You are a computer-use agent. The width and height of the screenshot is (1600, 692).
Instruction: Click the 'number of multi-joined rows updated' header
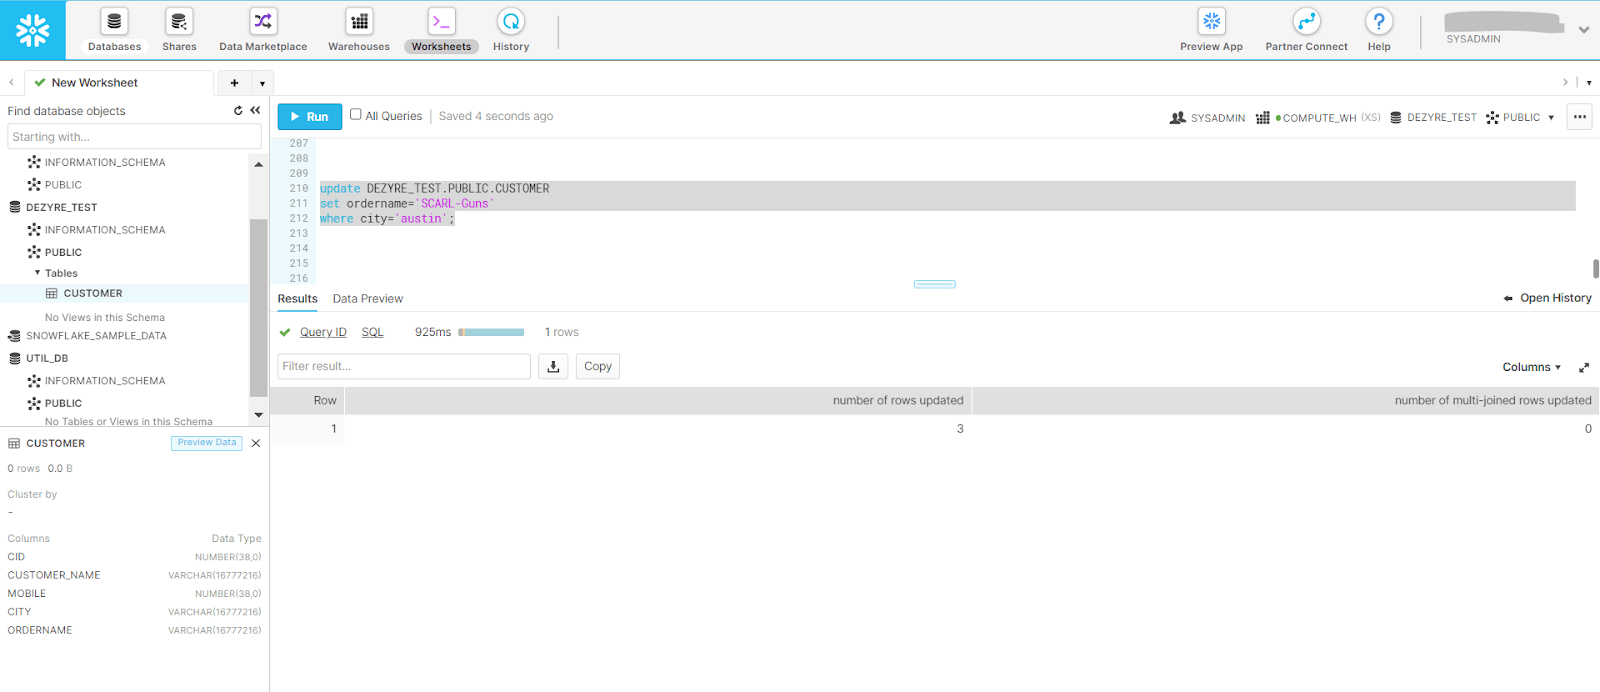pyautogui.click(x=1286, y=401)
